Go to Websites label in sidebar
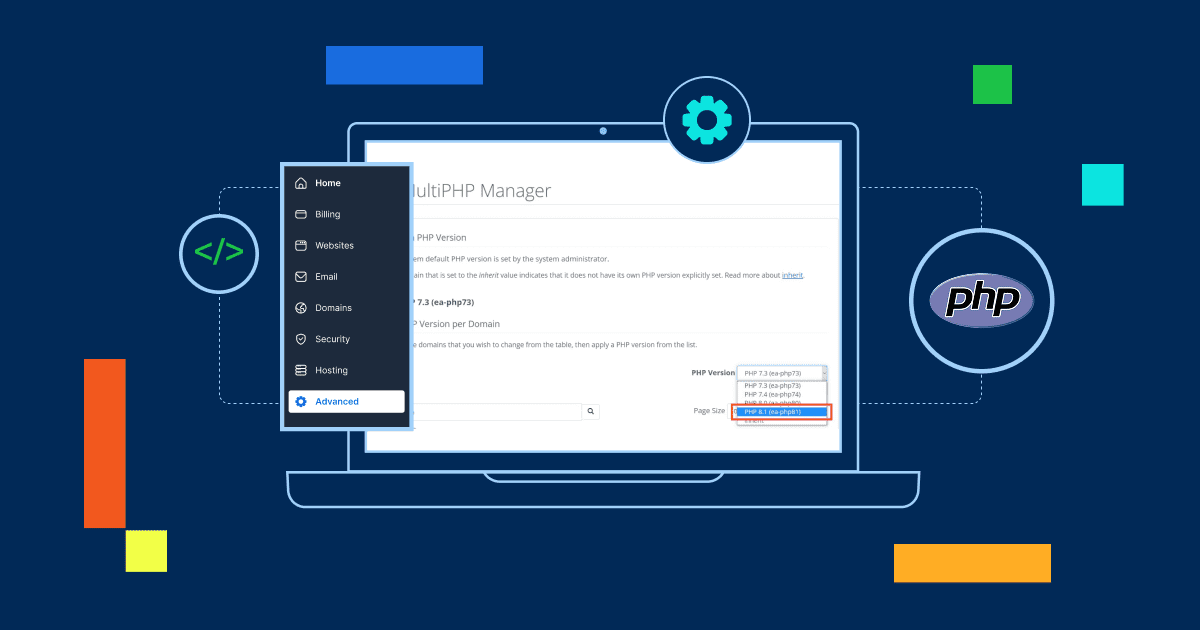1200x630 pixels. tap(334, 245)
